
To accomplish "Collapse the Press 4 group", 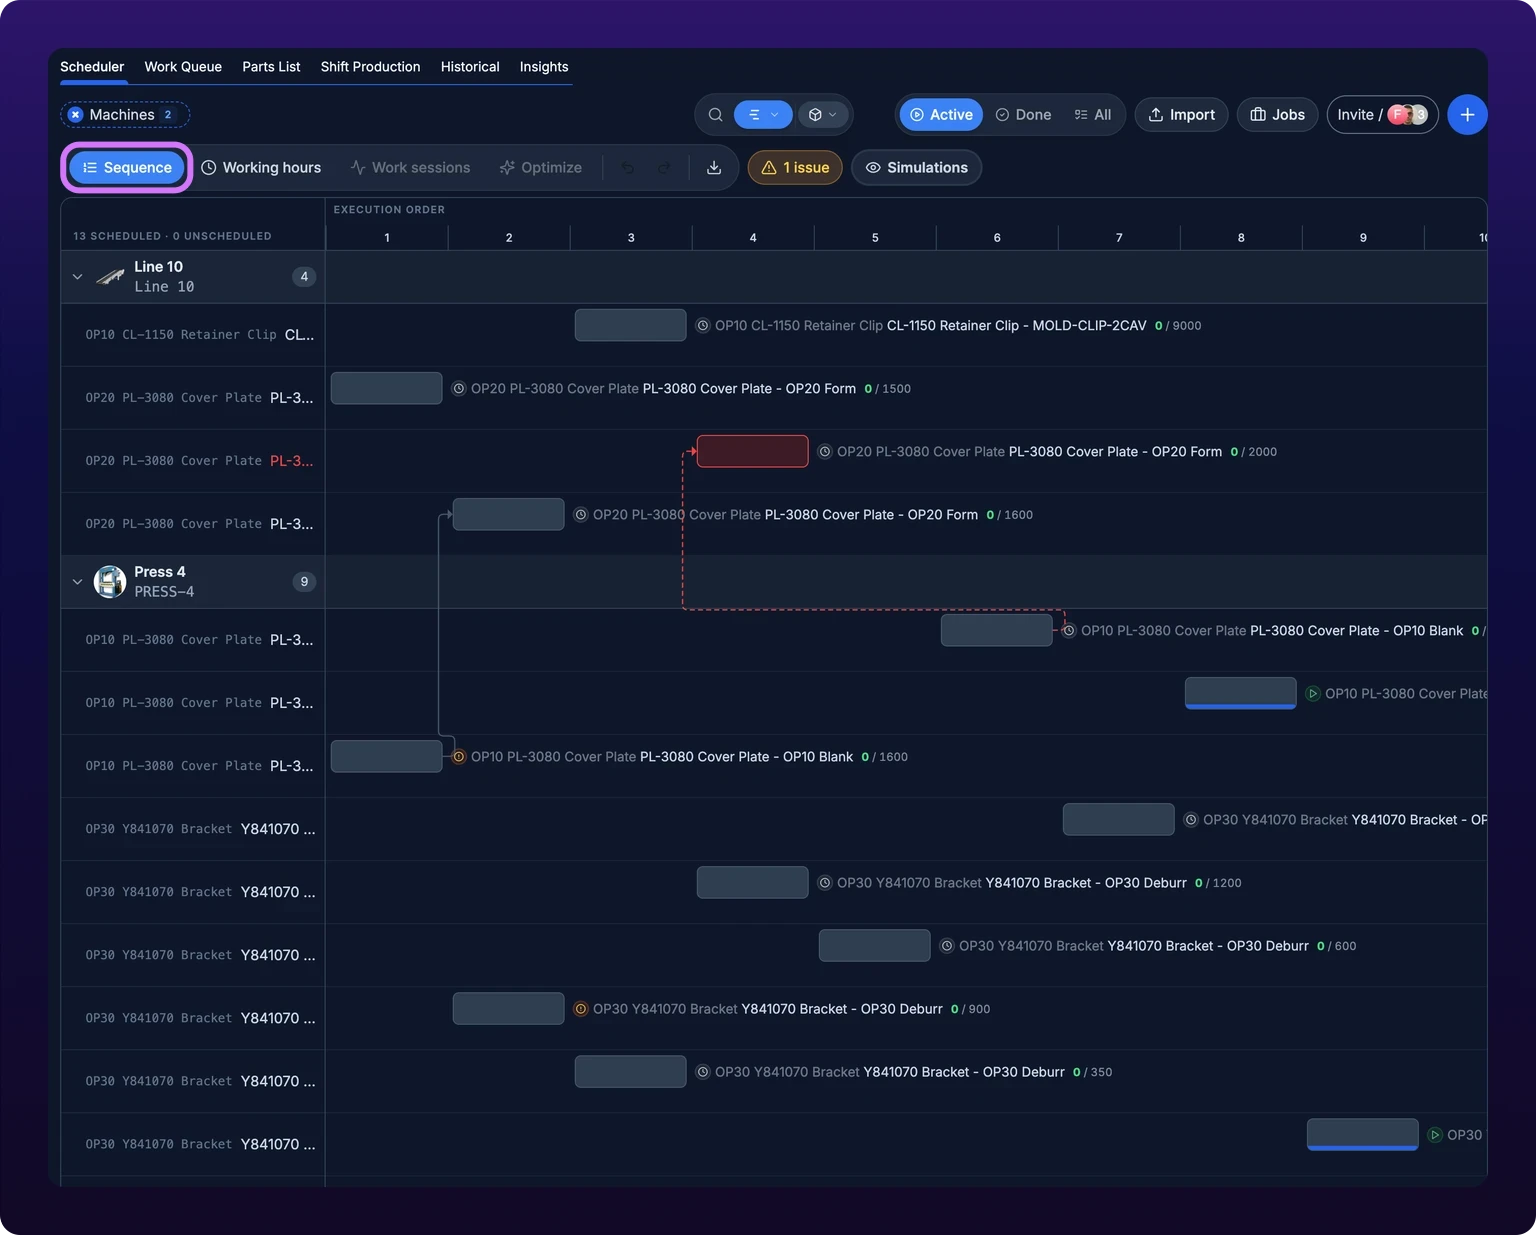I will click(78, 582).
